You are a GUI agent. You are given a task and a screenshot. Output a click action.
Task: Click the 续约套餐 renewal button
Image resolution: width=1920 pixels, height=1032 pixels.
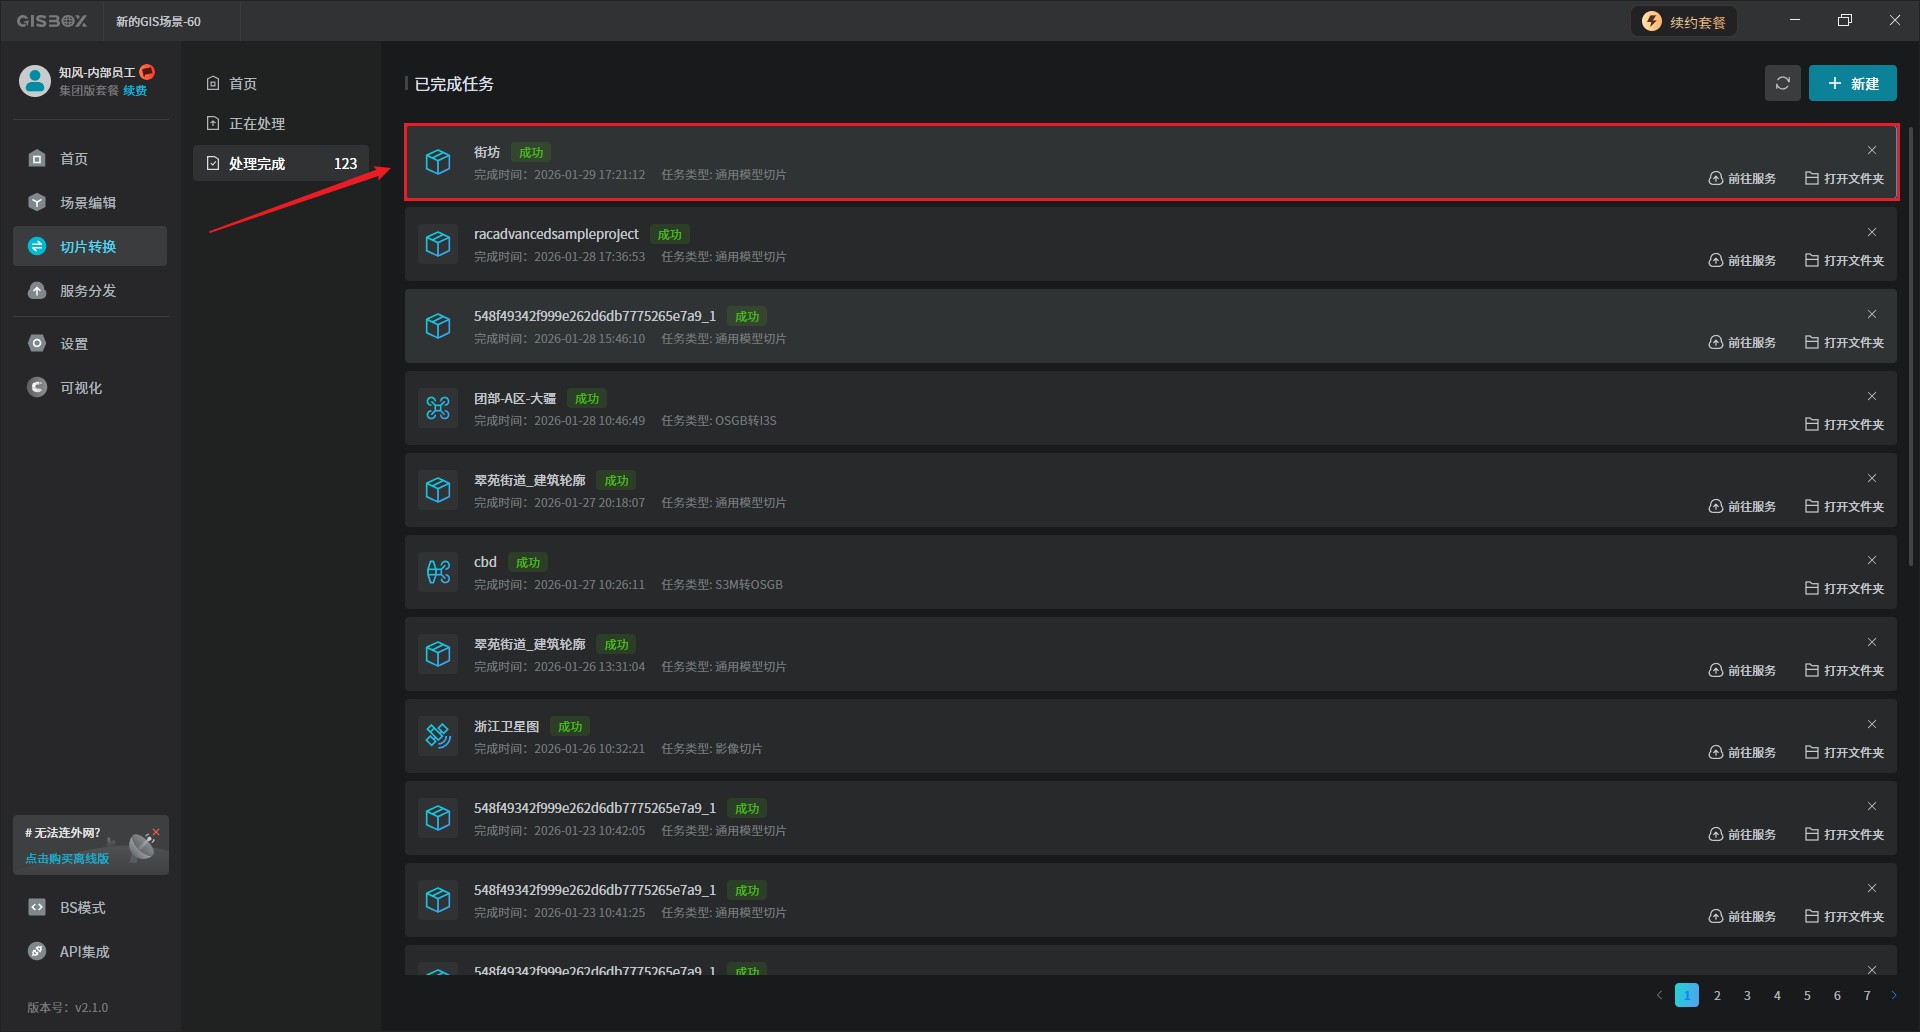(x=1685, y=22)
